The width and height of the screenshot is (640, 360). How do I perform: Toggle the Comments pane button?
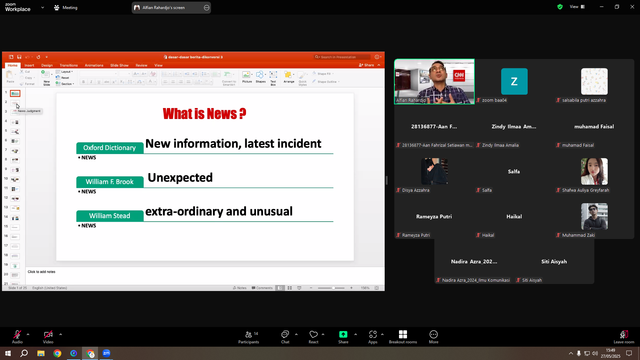click(x=262, y=288)
